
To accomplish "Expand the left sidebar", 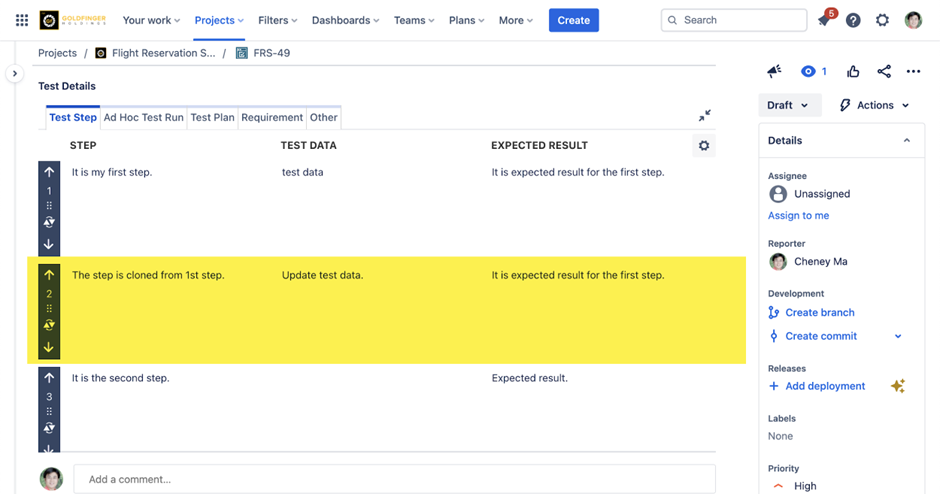I will point(14,74).
